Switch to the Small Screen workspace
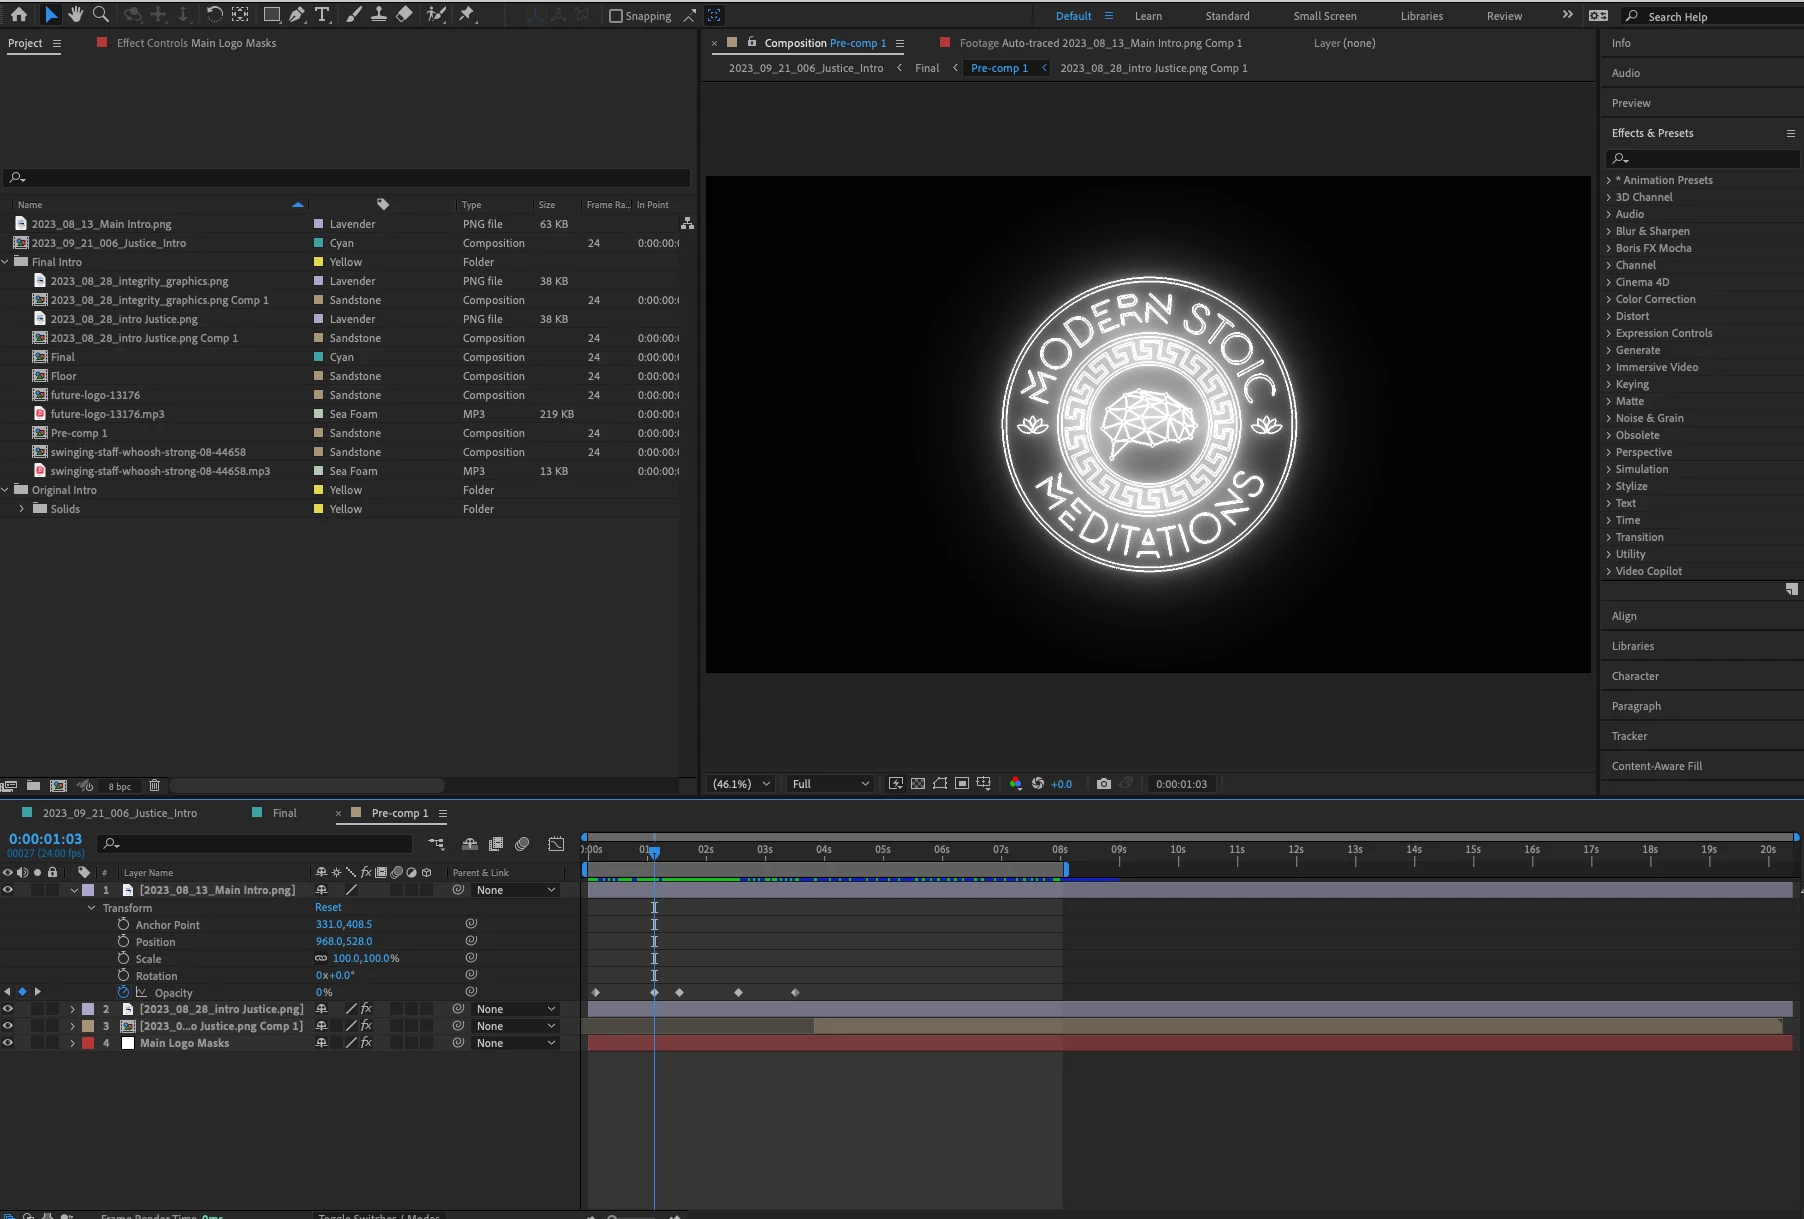The height and width of the screenshot is (1219, 1804). [x=1325, y=16]
